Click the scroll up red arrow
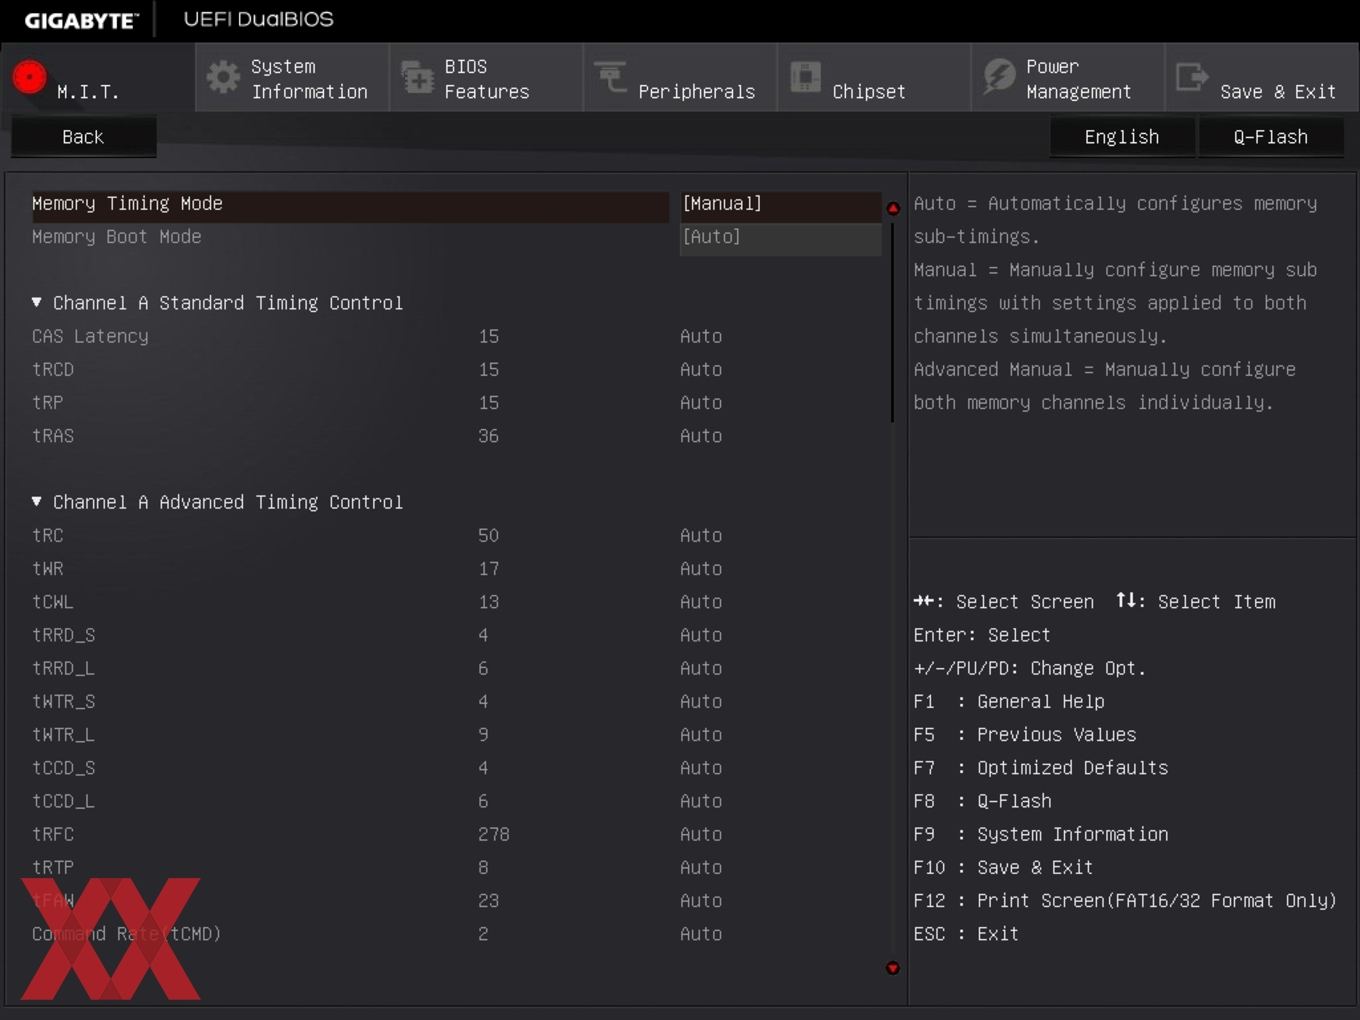This screenshot has height=1020, width=1360. (x=893, y=208)
